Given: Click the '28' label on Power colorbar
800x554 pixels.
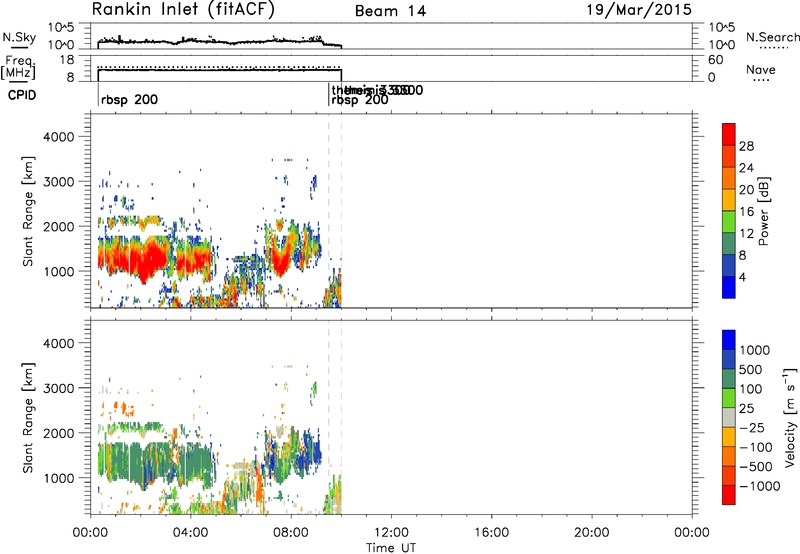Looking at the screenshot, I should [x=746, y=146].
